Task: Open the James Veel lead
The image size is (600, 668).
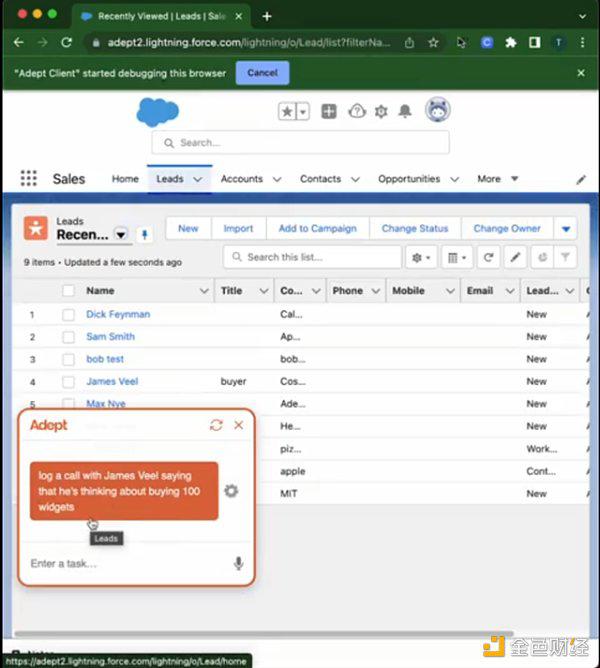Action: (x=112, y=381)
